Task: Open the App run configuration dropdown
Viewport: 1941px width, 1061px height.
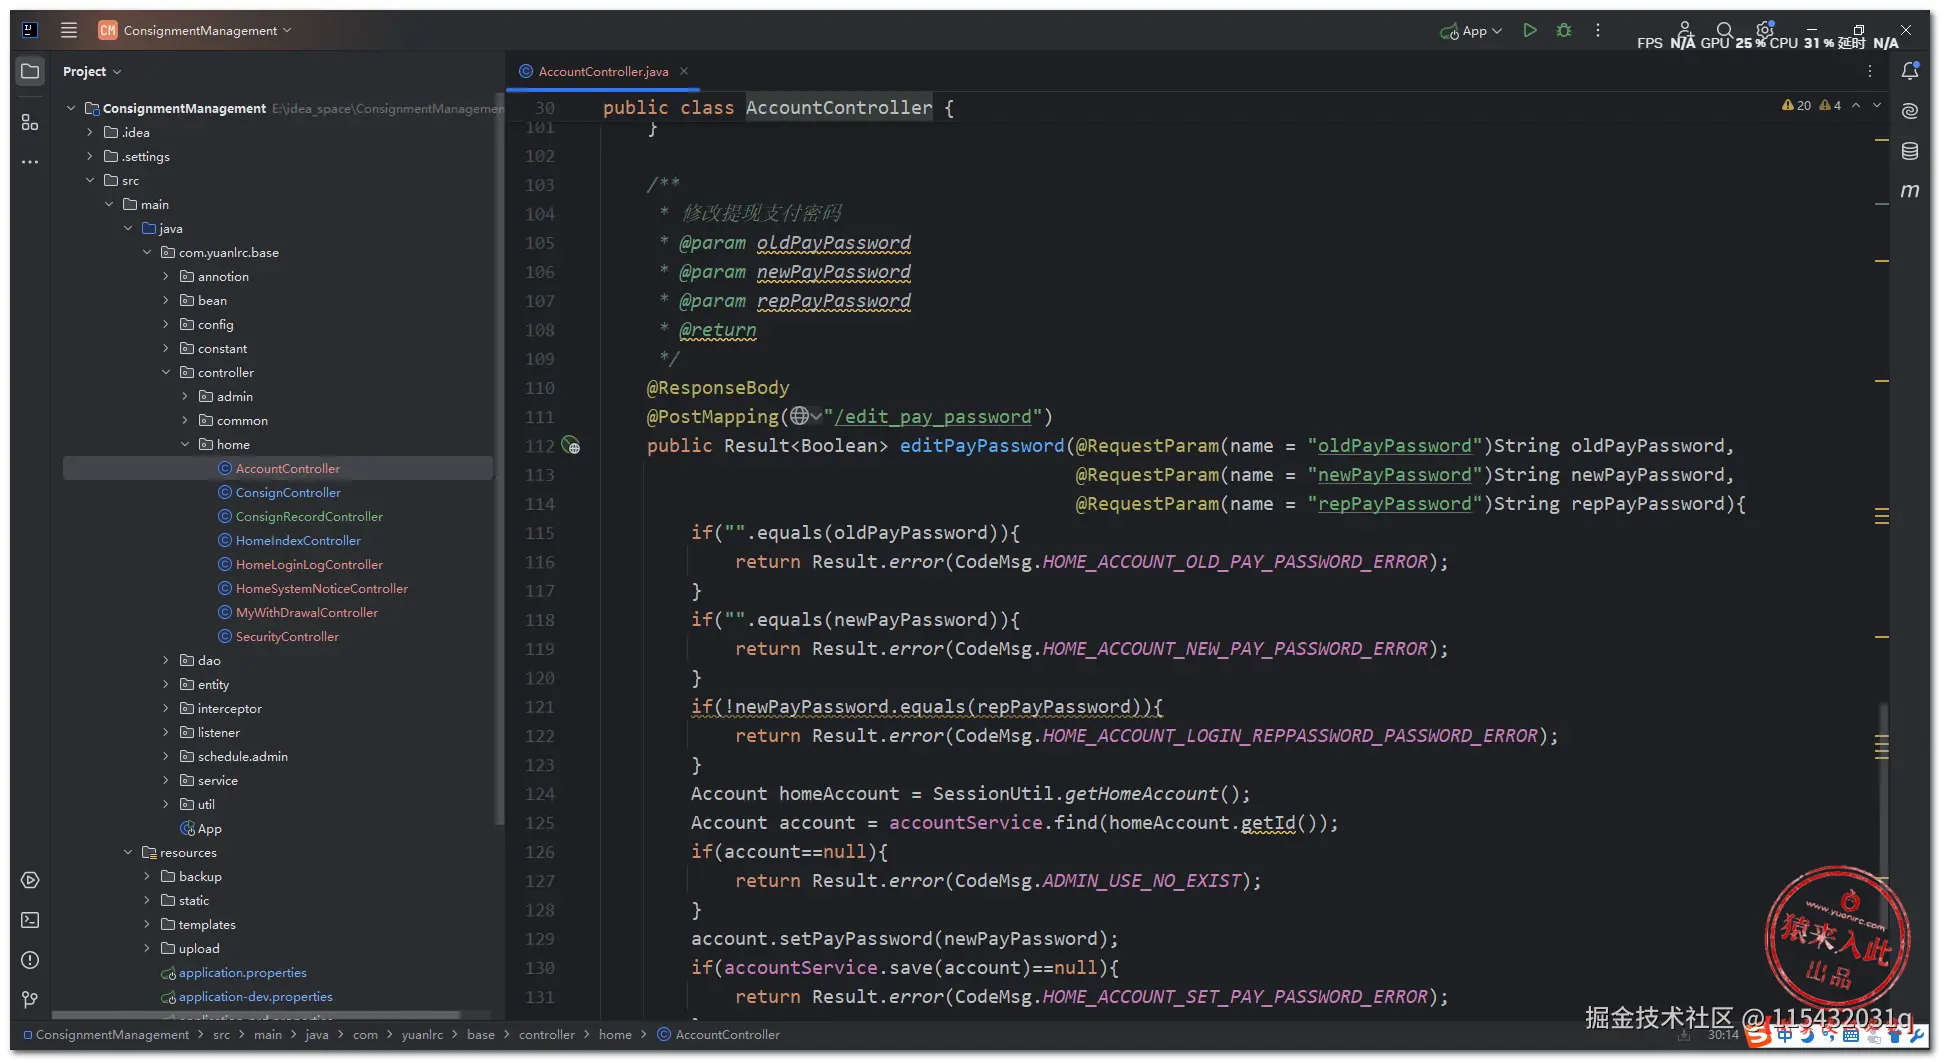Action: (1471, 31)
